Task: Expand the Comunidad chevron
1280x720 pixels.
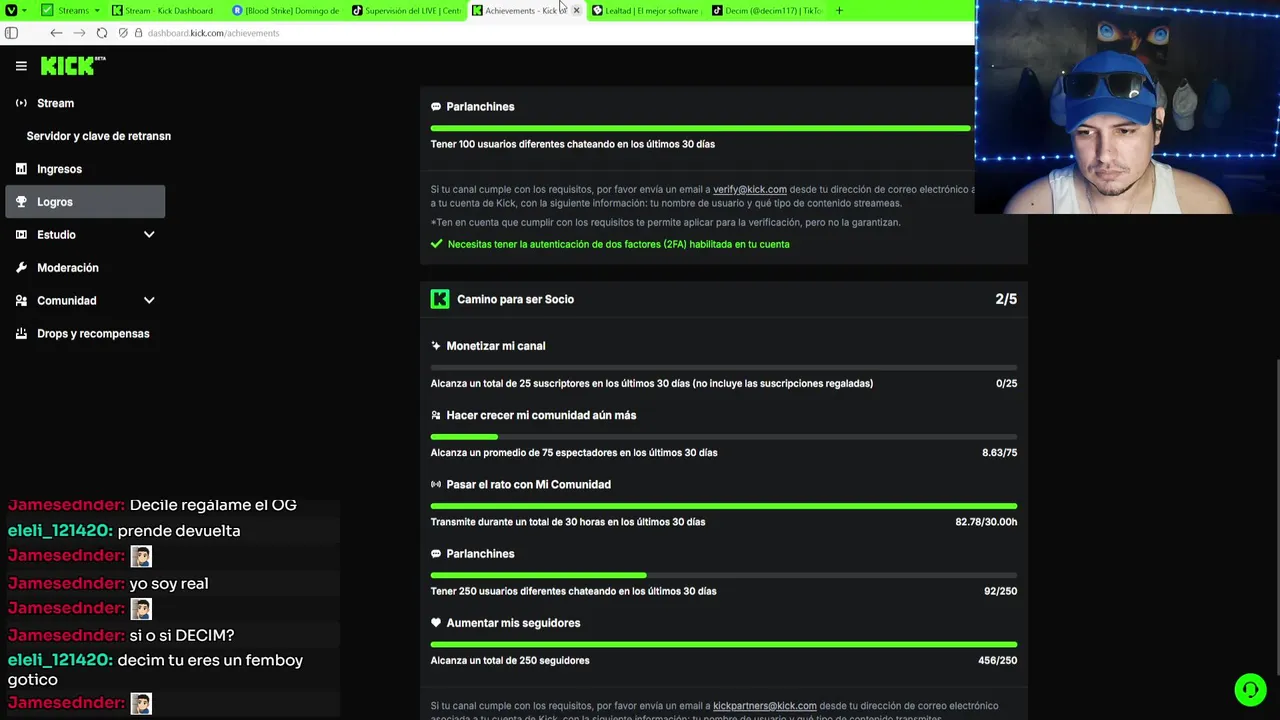Action: (x=149, y=301)
